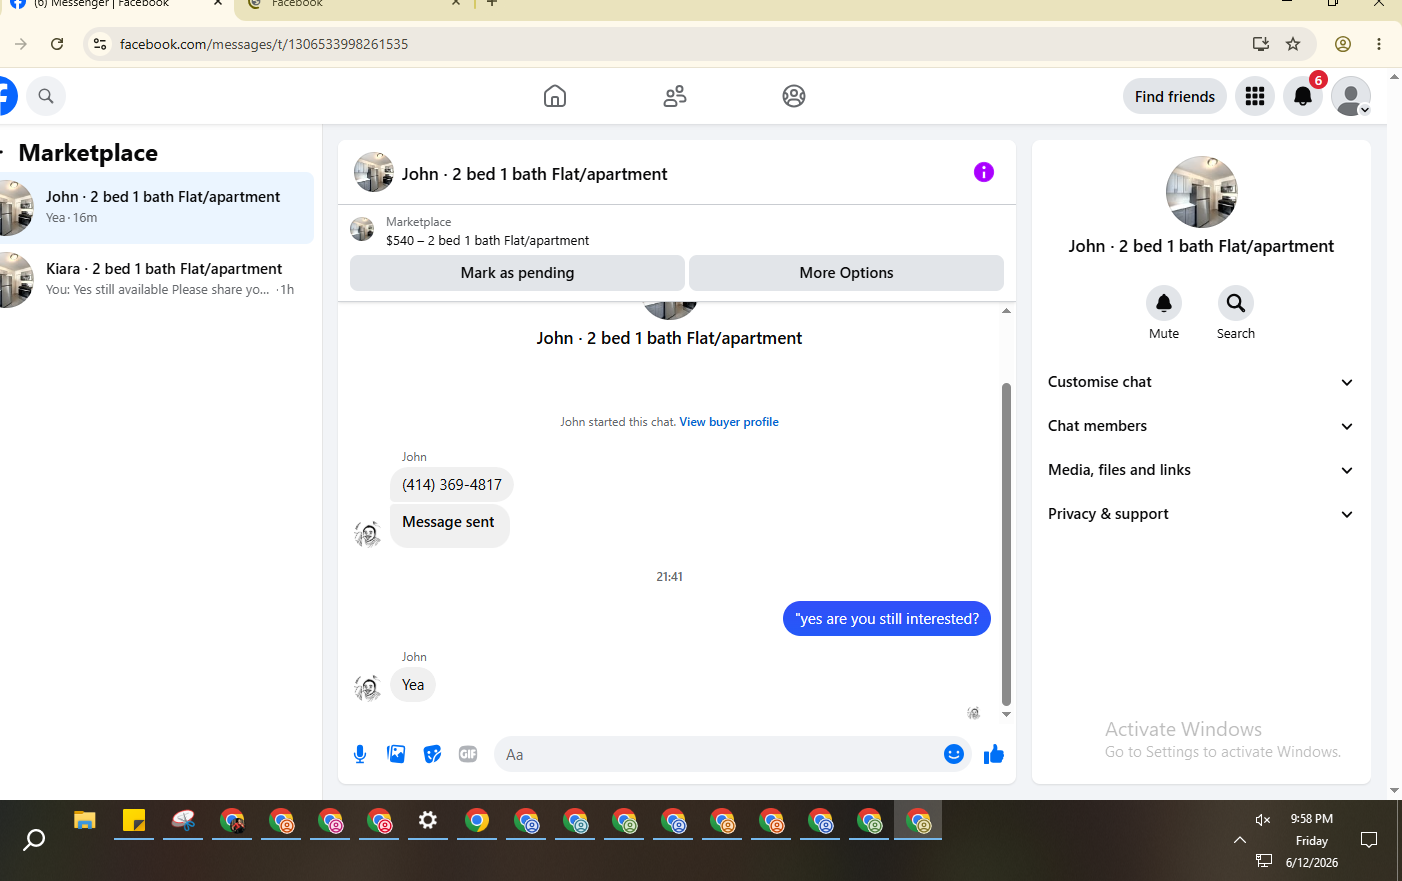Go to the Facebook Home icon
The height and width of the screenshot is (881, 1402).
tap(555, 96)
